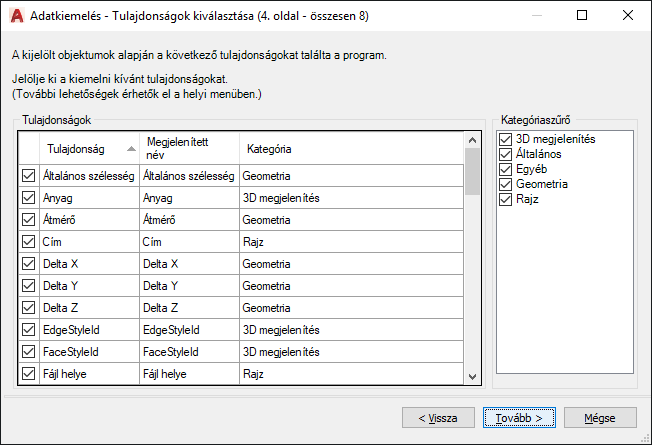Disable the 3D megjelenítés category filter
Viewport: 652px width, 445px height.
point(505,140)
